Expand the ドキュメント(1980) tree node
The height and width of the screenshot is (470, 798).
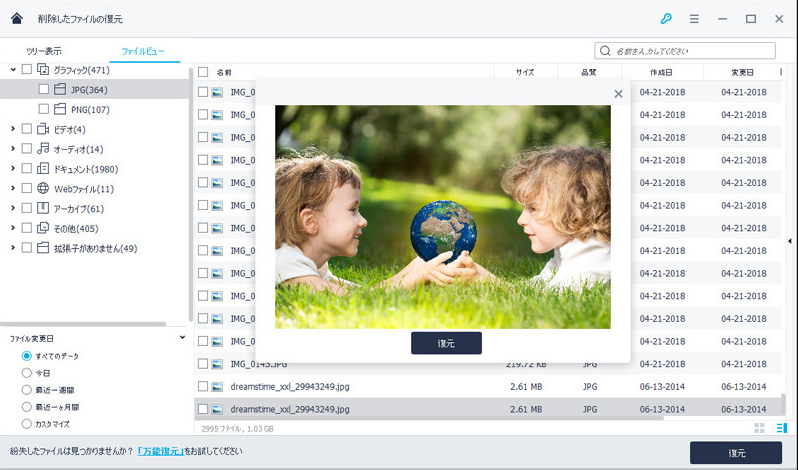click(x=13, y=169)
